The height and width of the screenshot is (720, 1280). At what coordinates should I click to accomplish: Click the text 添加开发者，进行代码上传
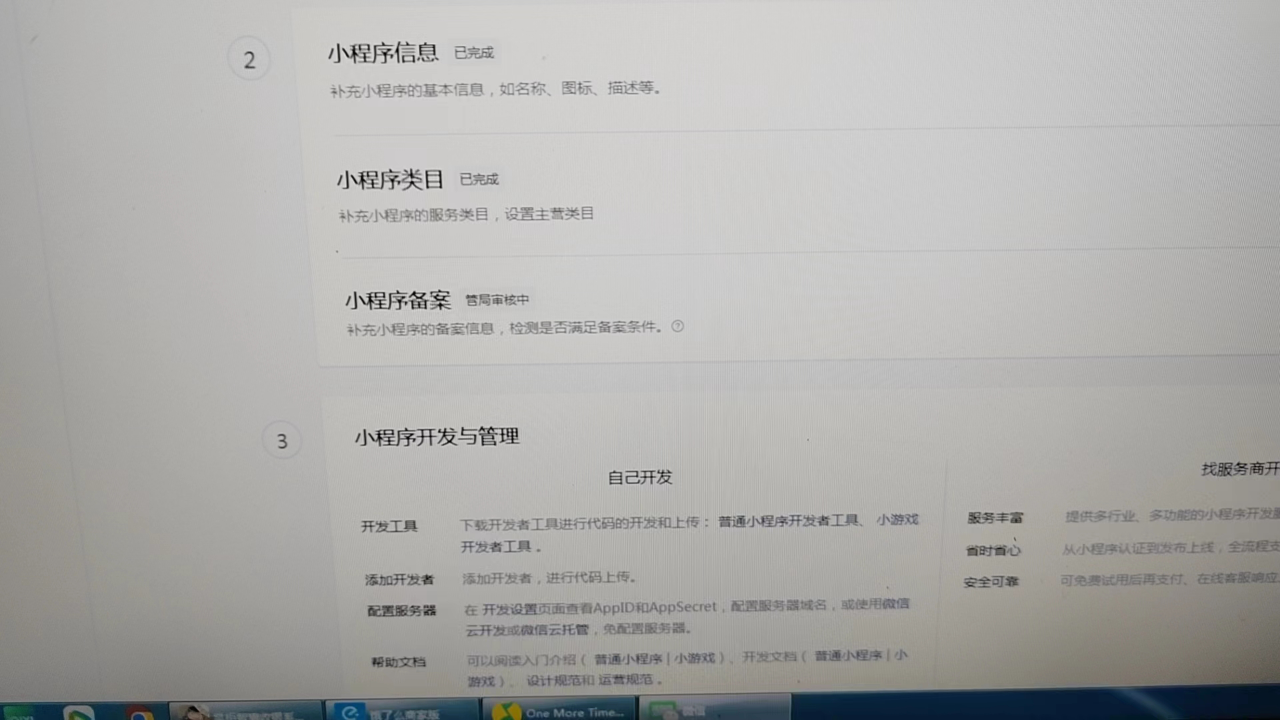(550, 578)
